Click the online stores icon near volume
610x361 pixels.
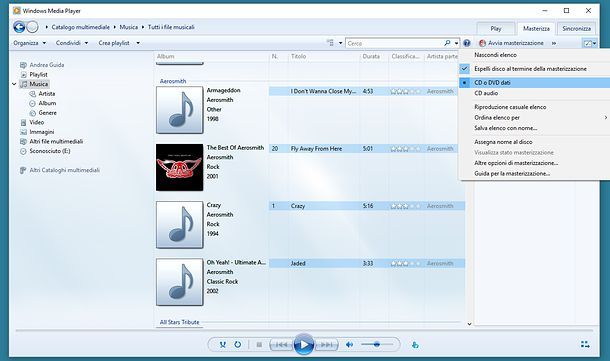click(x=415, y=345)
